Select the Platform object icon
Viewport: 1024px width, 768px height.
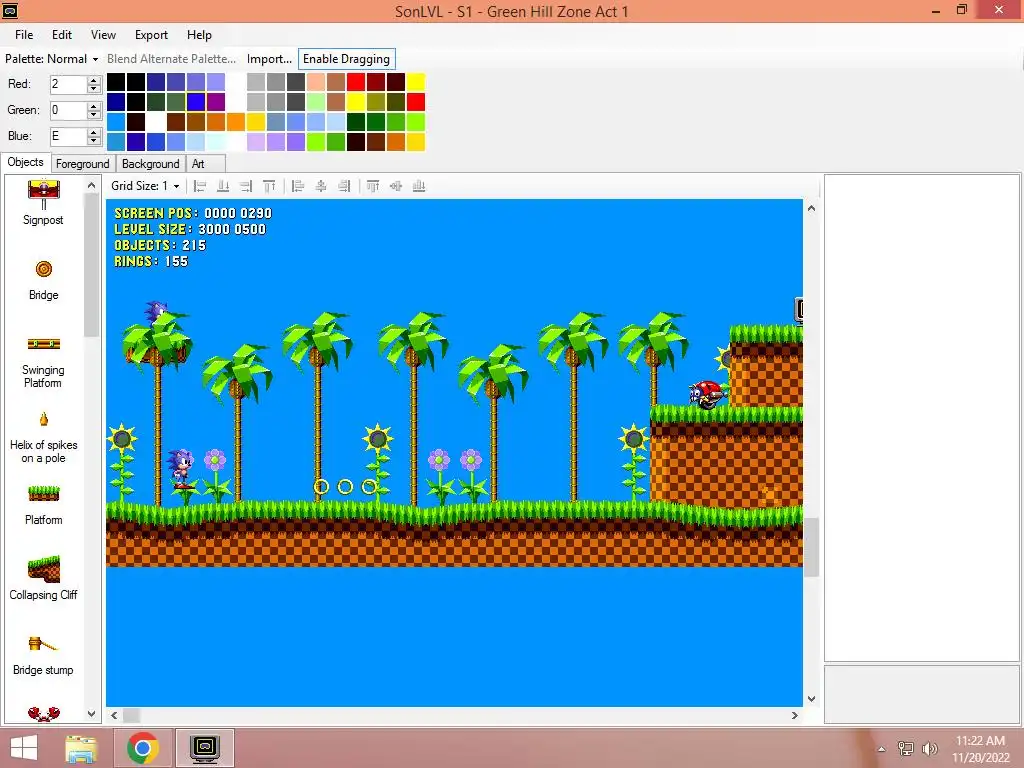[x=44, y=493]
